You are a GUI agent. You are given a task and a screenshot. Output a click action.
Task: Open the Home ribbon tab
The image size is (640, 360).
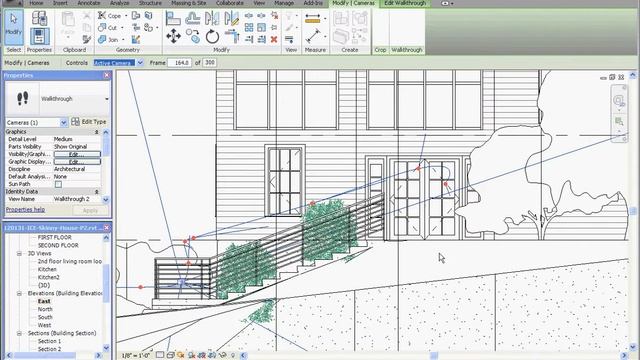[36, 3]
